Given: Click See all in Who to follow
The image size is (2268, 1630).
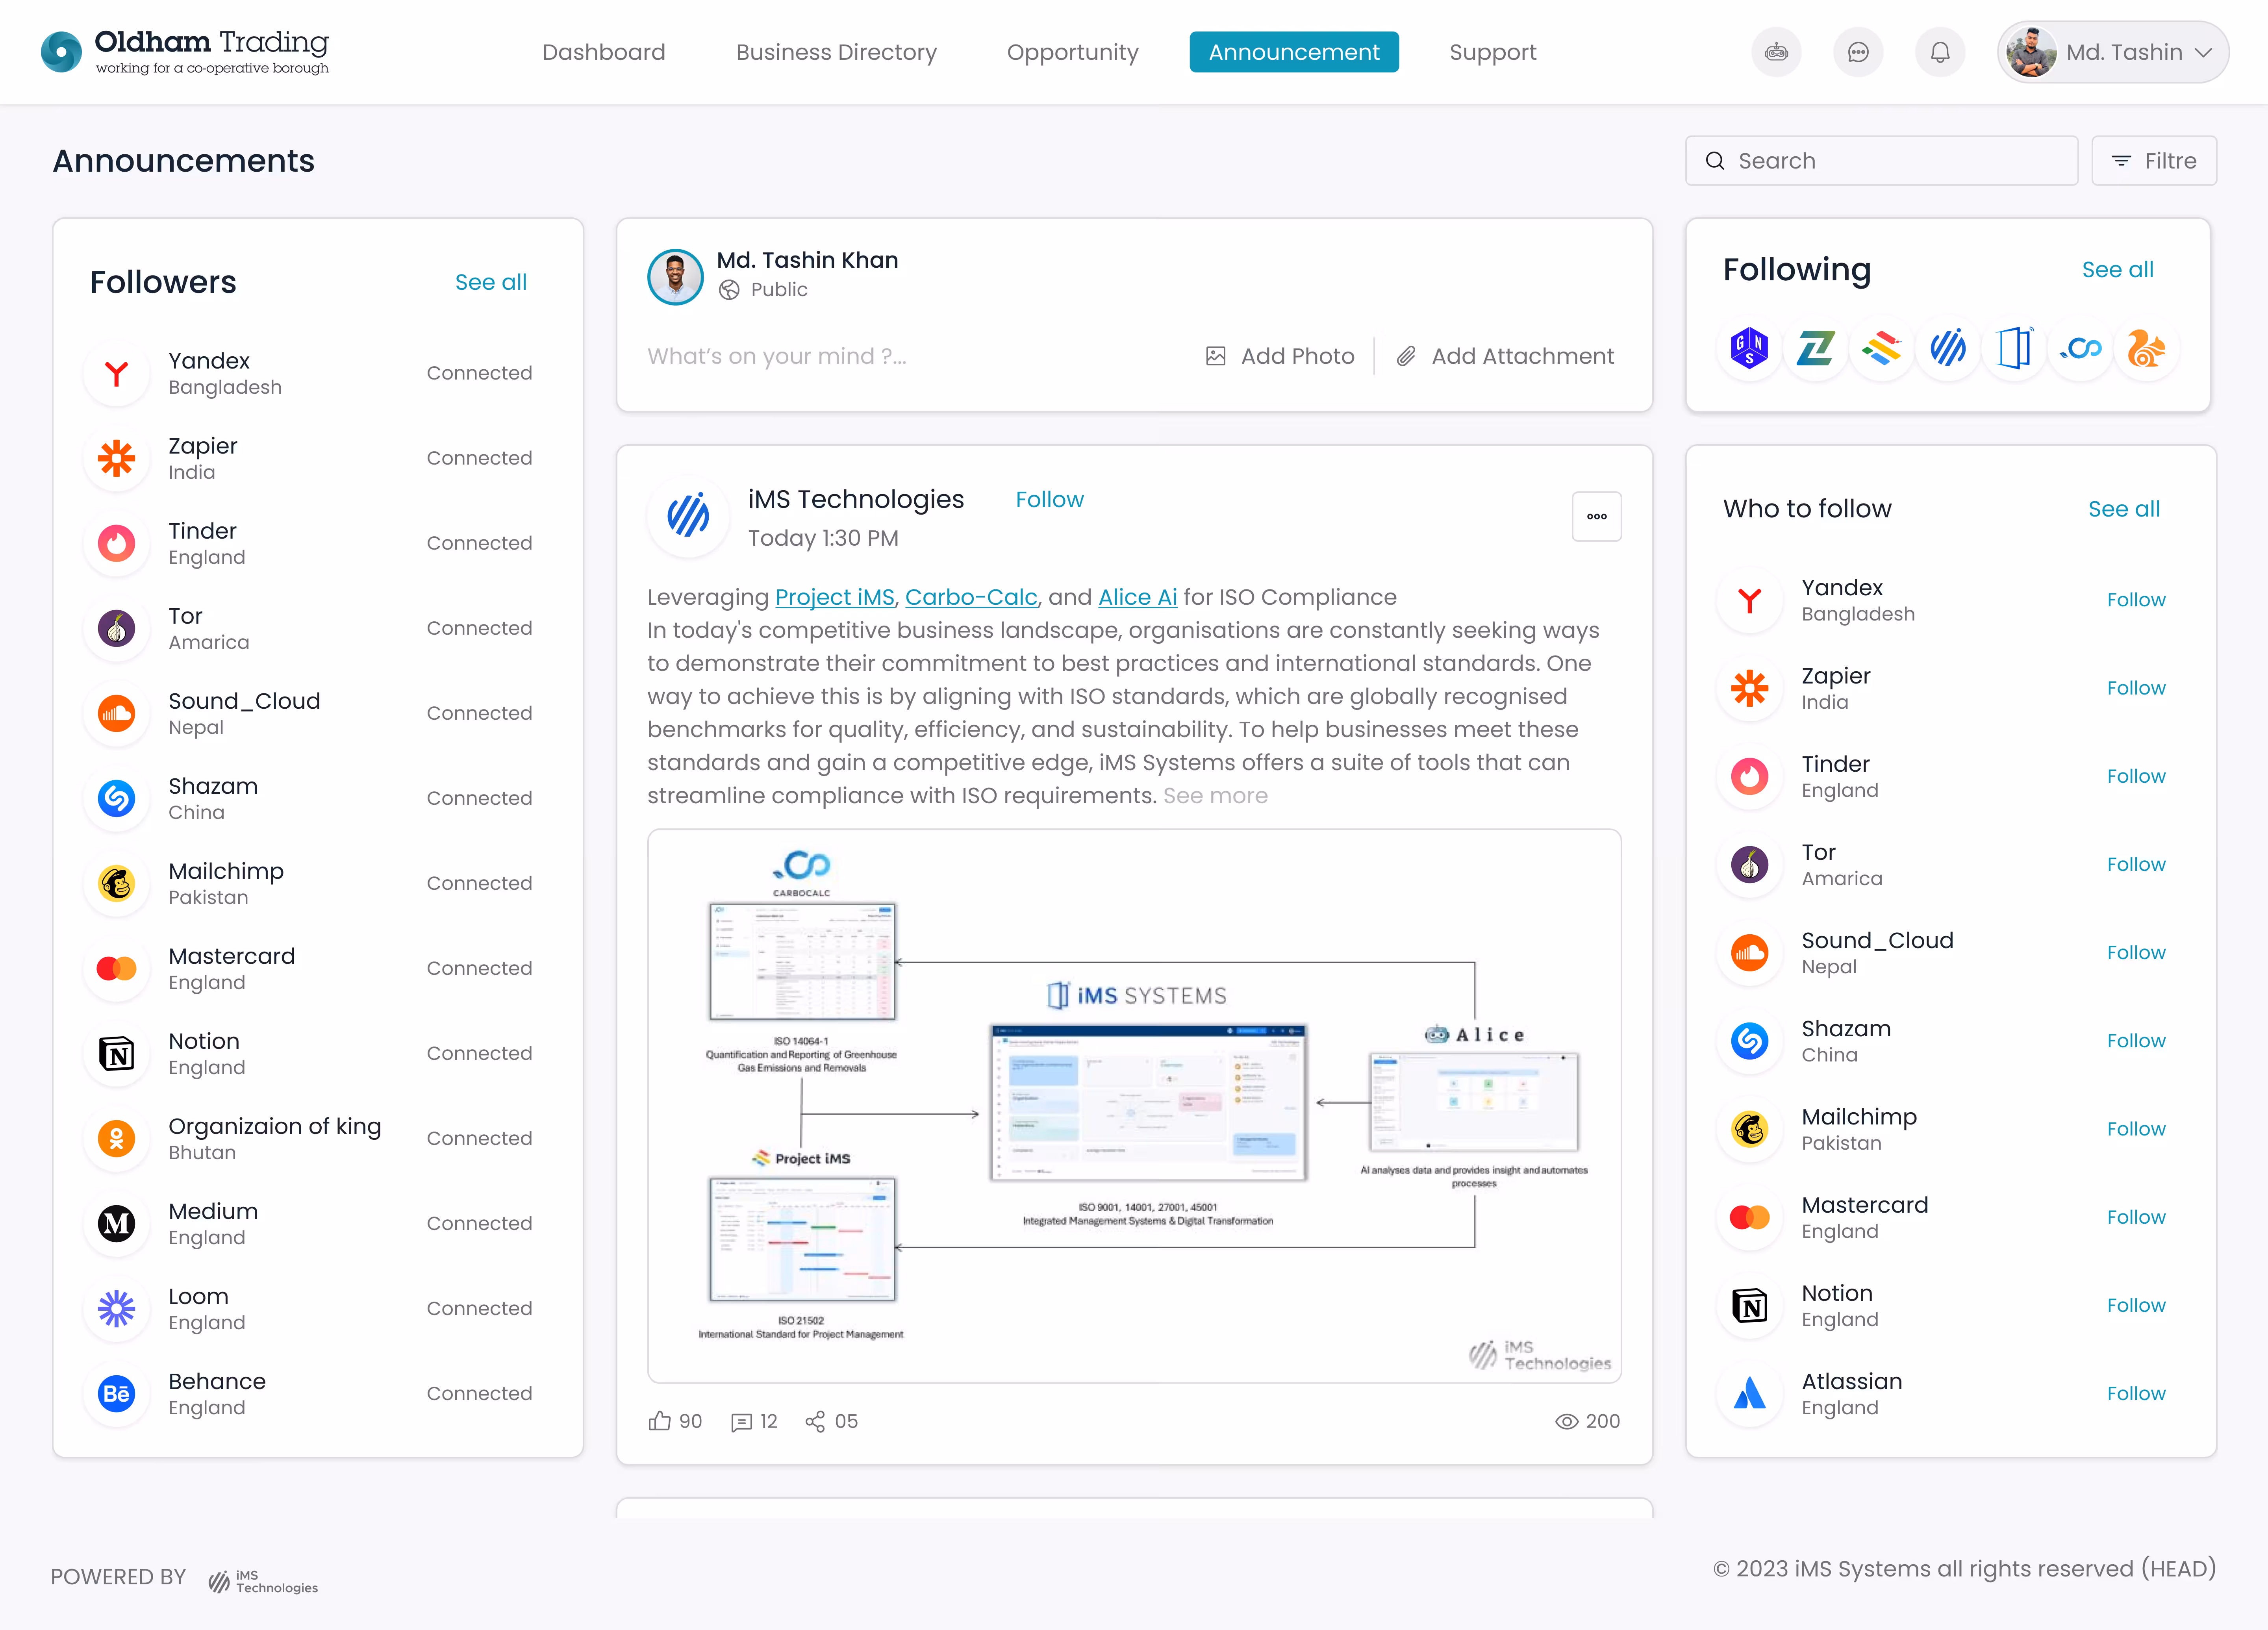Looking at the screenshot, I should [x=2123, y=509].
